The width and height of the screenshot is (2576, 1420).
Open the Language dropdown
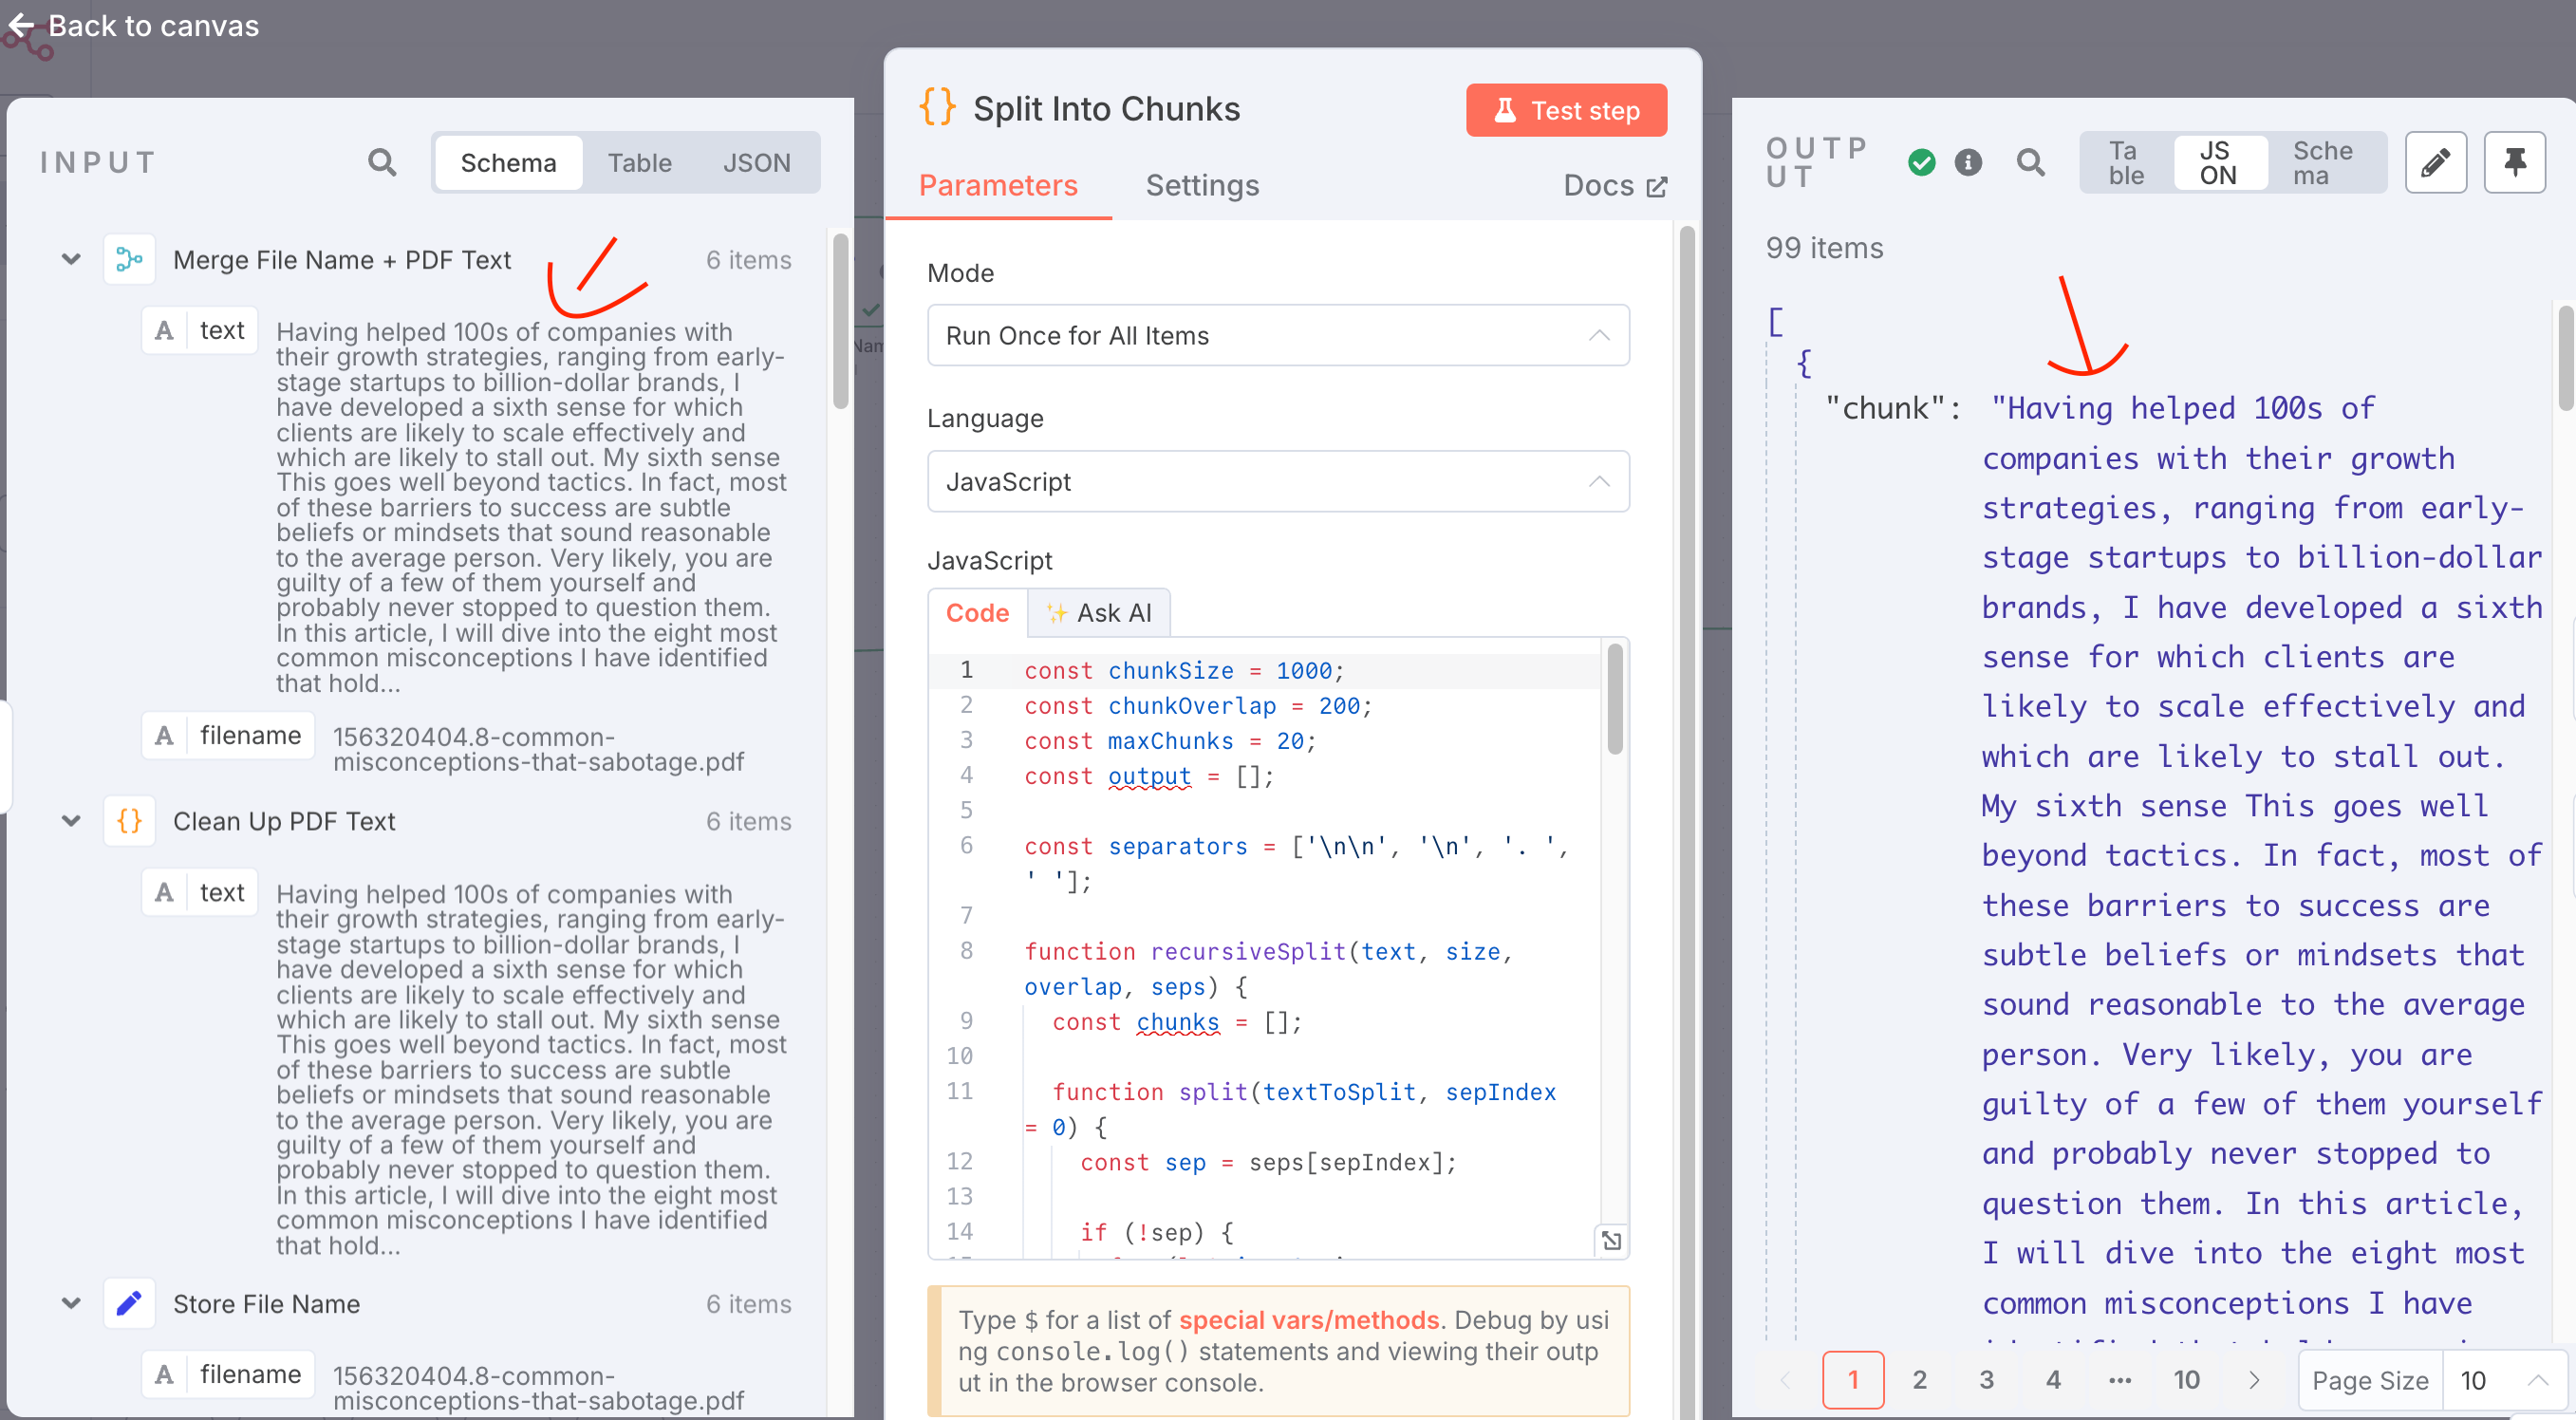1278,482
